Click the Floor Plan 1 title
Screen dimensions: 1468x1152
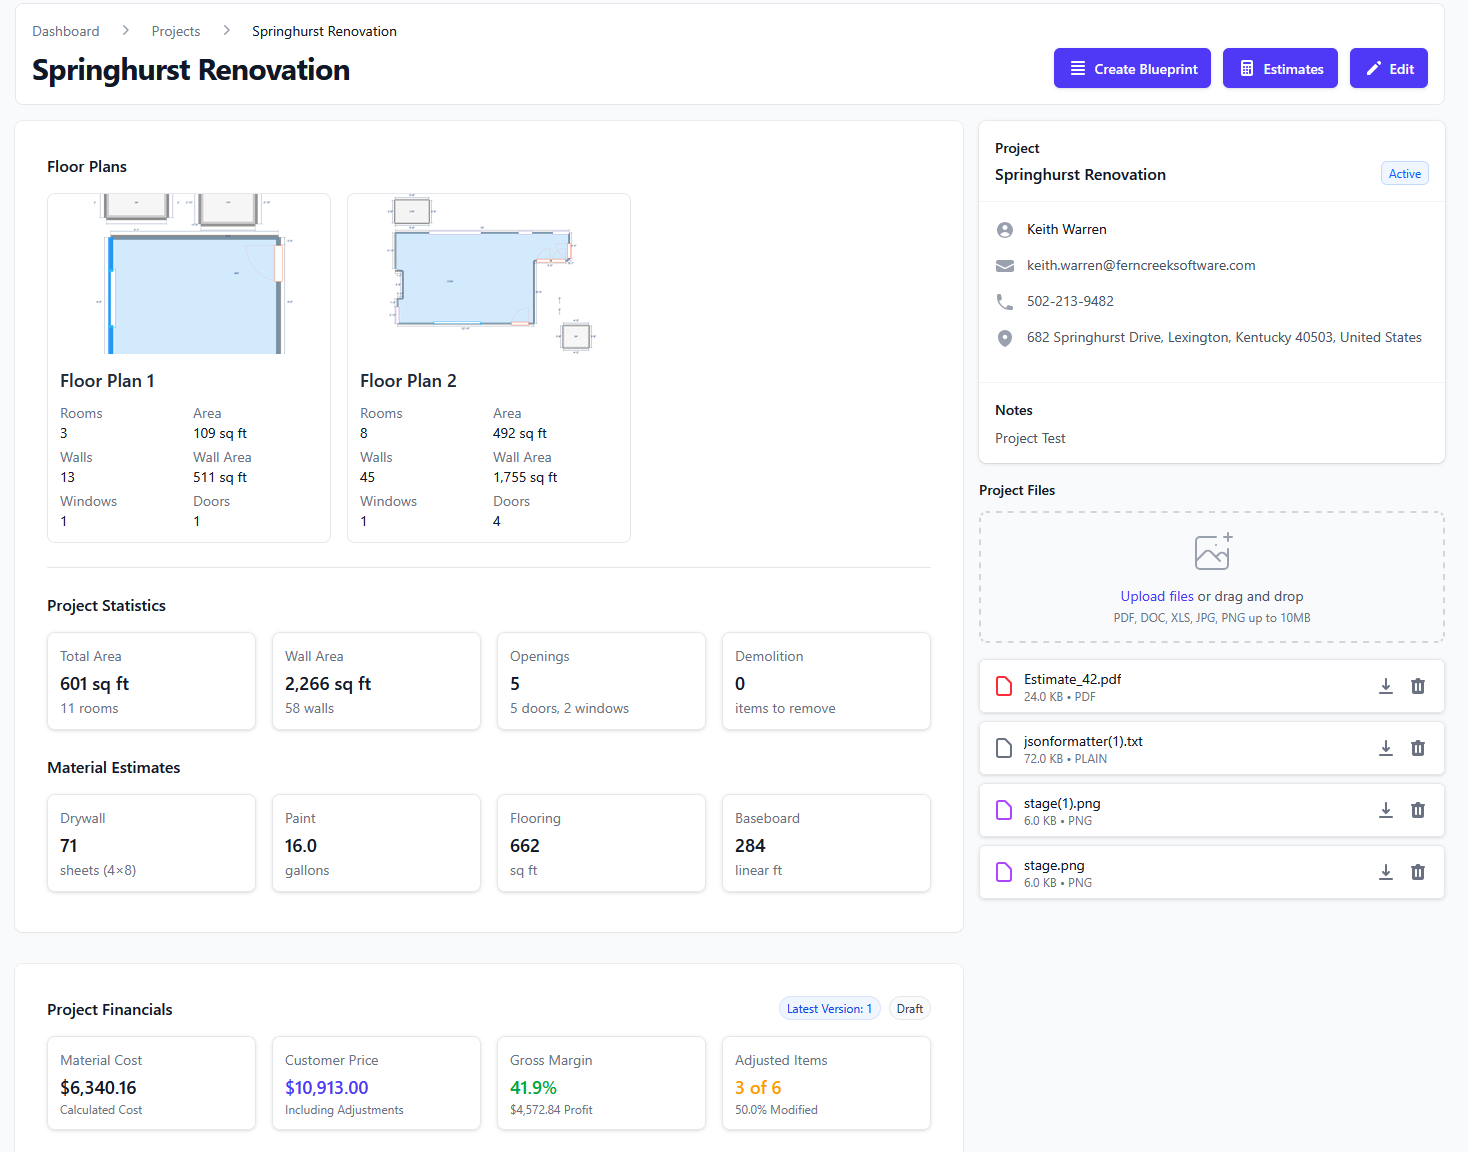click(x=107, y=381)
